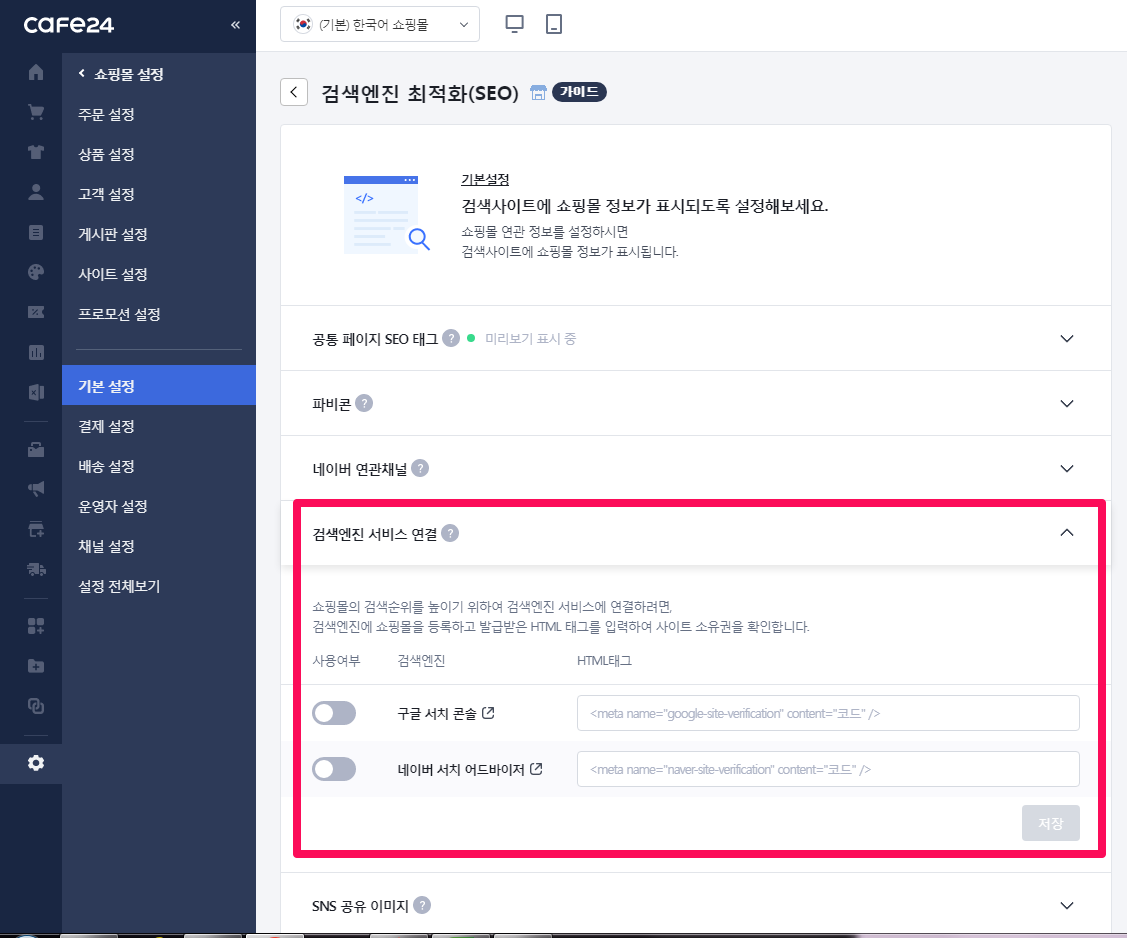Open 배송 설정 menu item
Viewport: 1127px width, 938px height.
tap(106, 466)
